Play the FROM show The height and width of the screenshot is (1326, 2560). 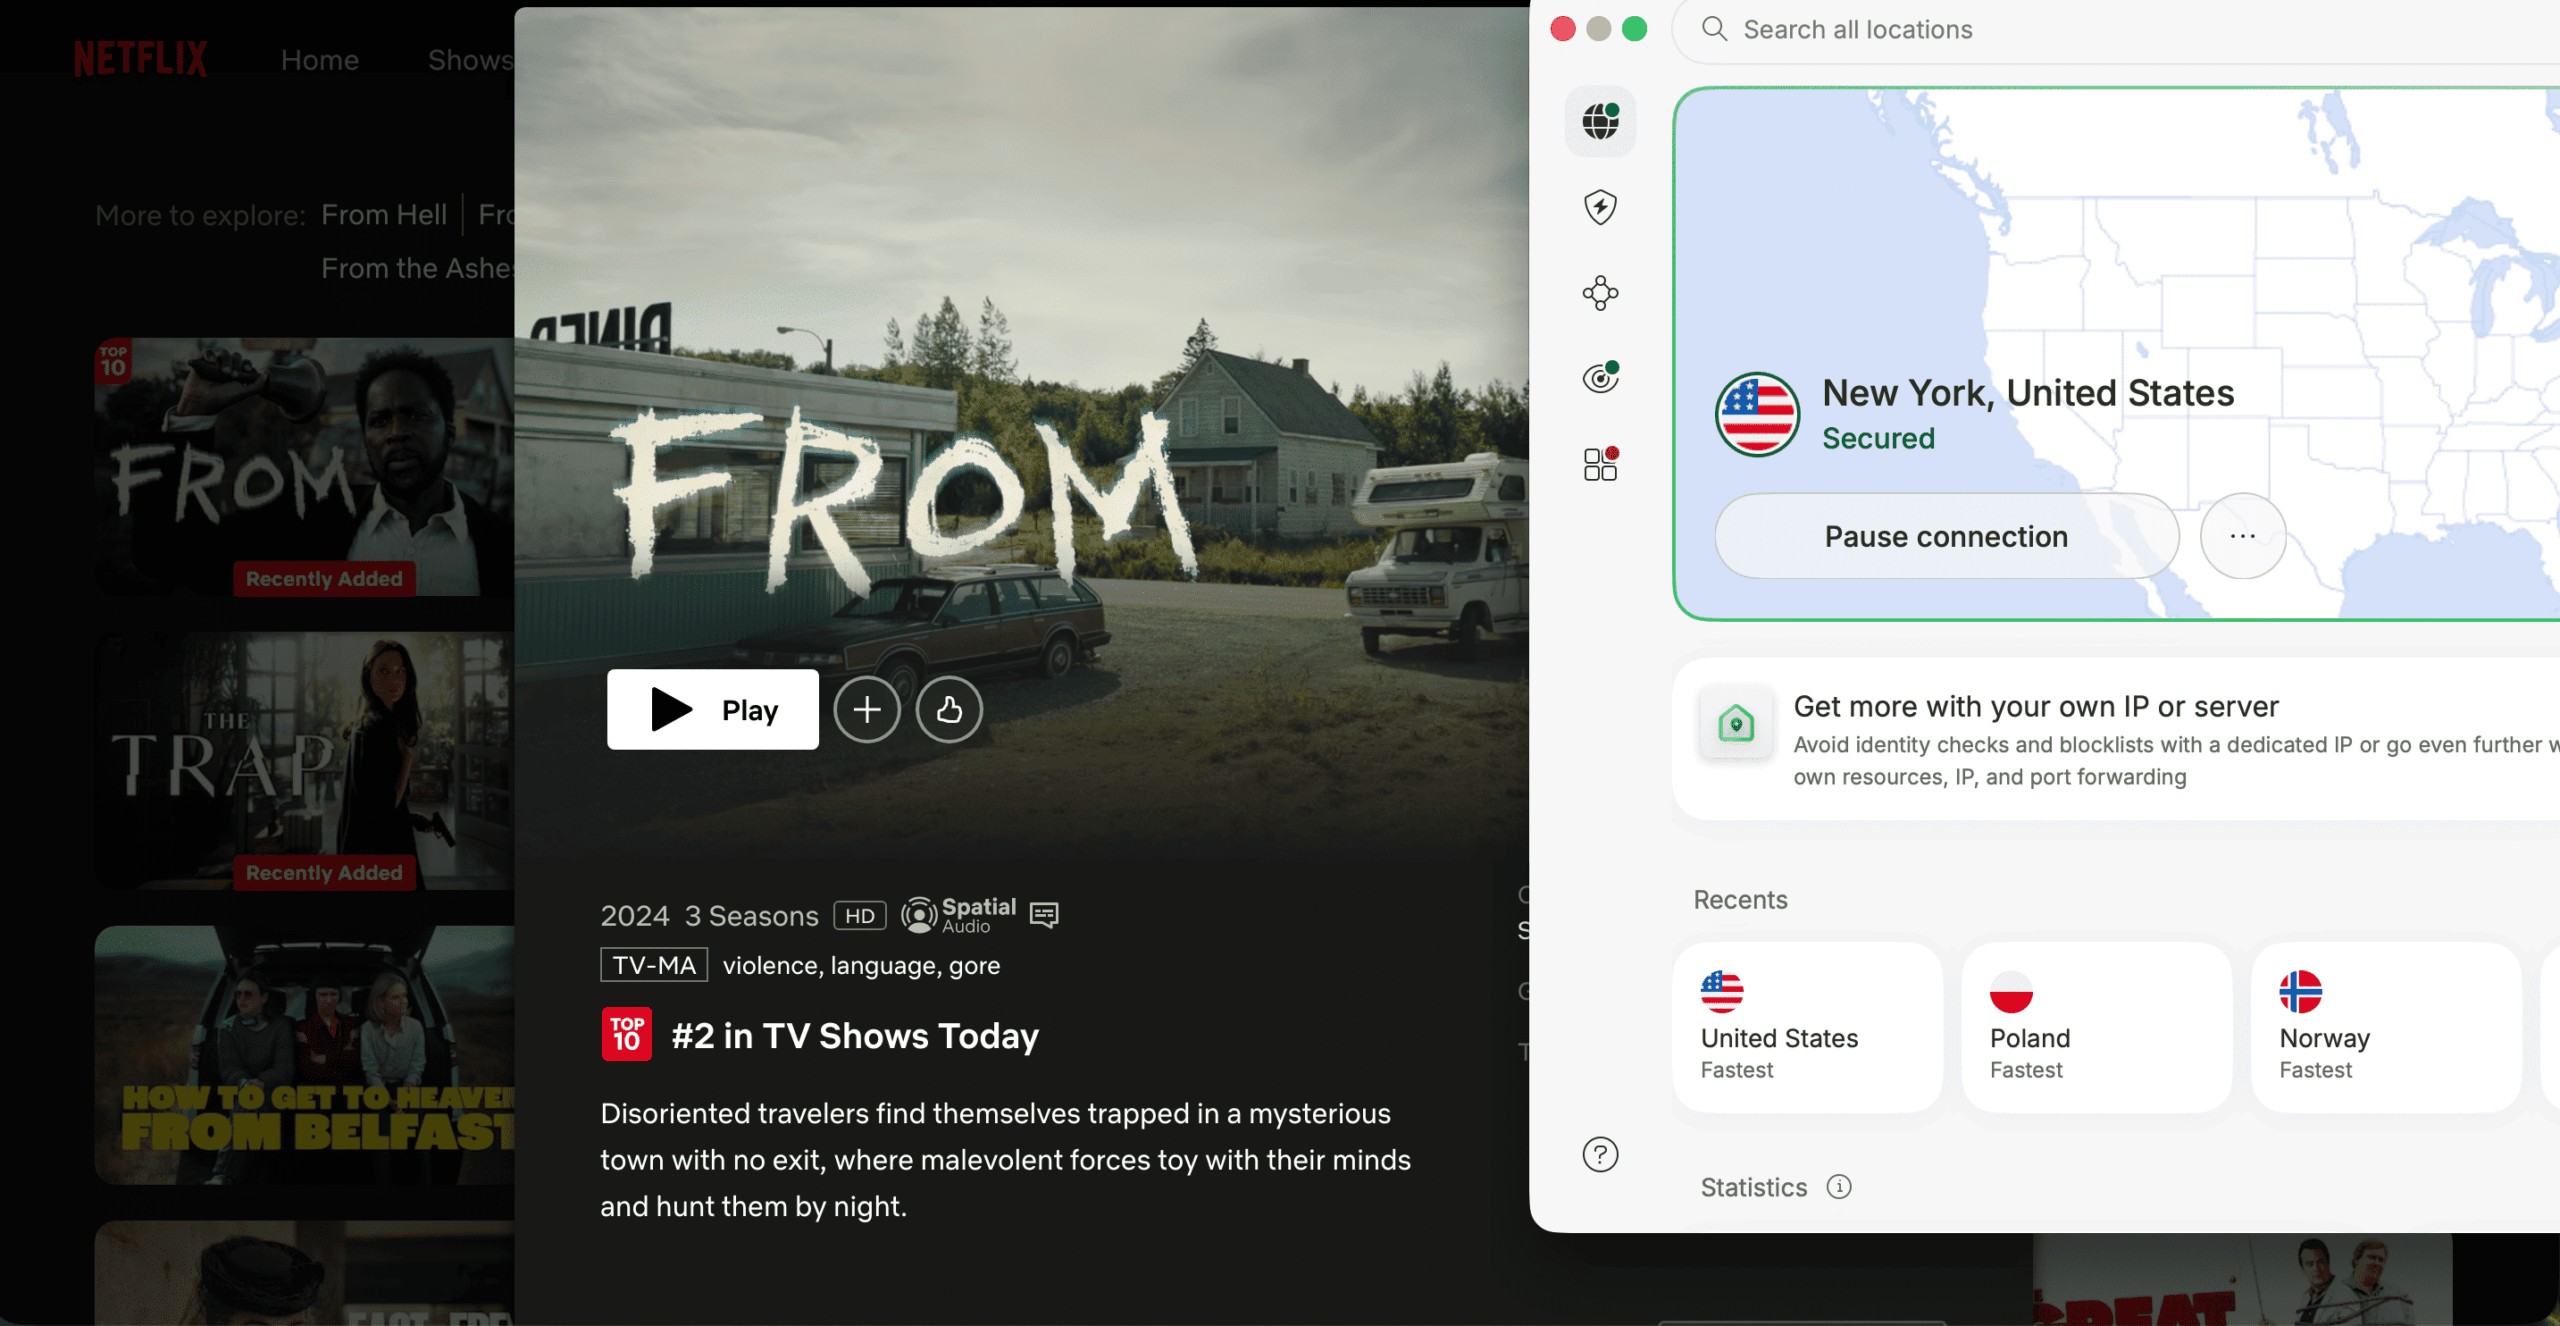(x=712, y=710)
